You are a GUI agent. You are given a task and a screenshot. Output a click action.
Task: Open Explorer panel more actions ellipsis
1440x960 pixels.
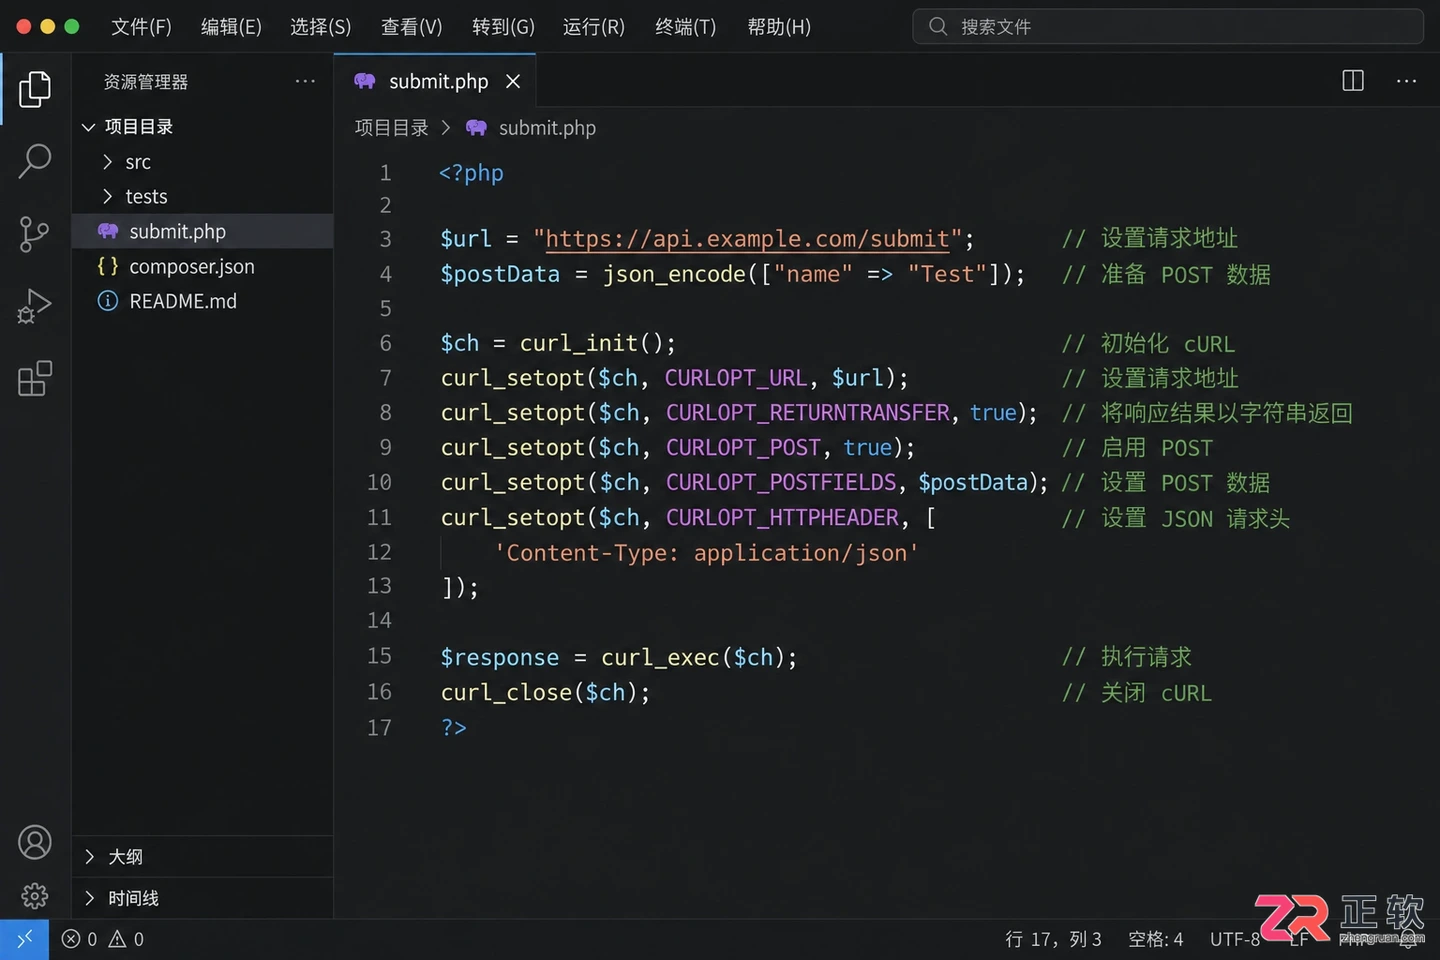click(x=305, y=81)
